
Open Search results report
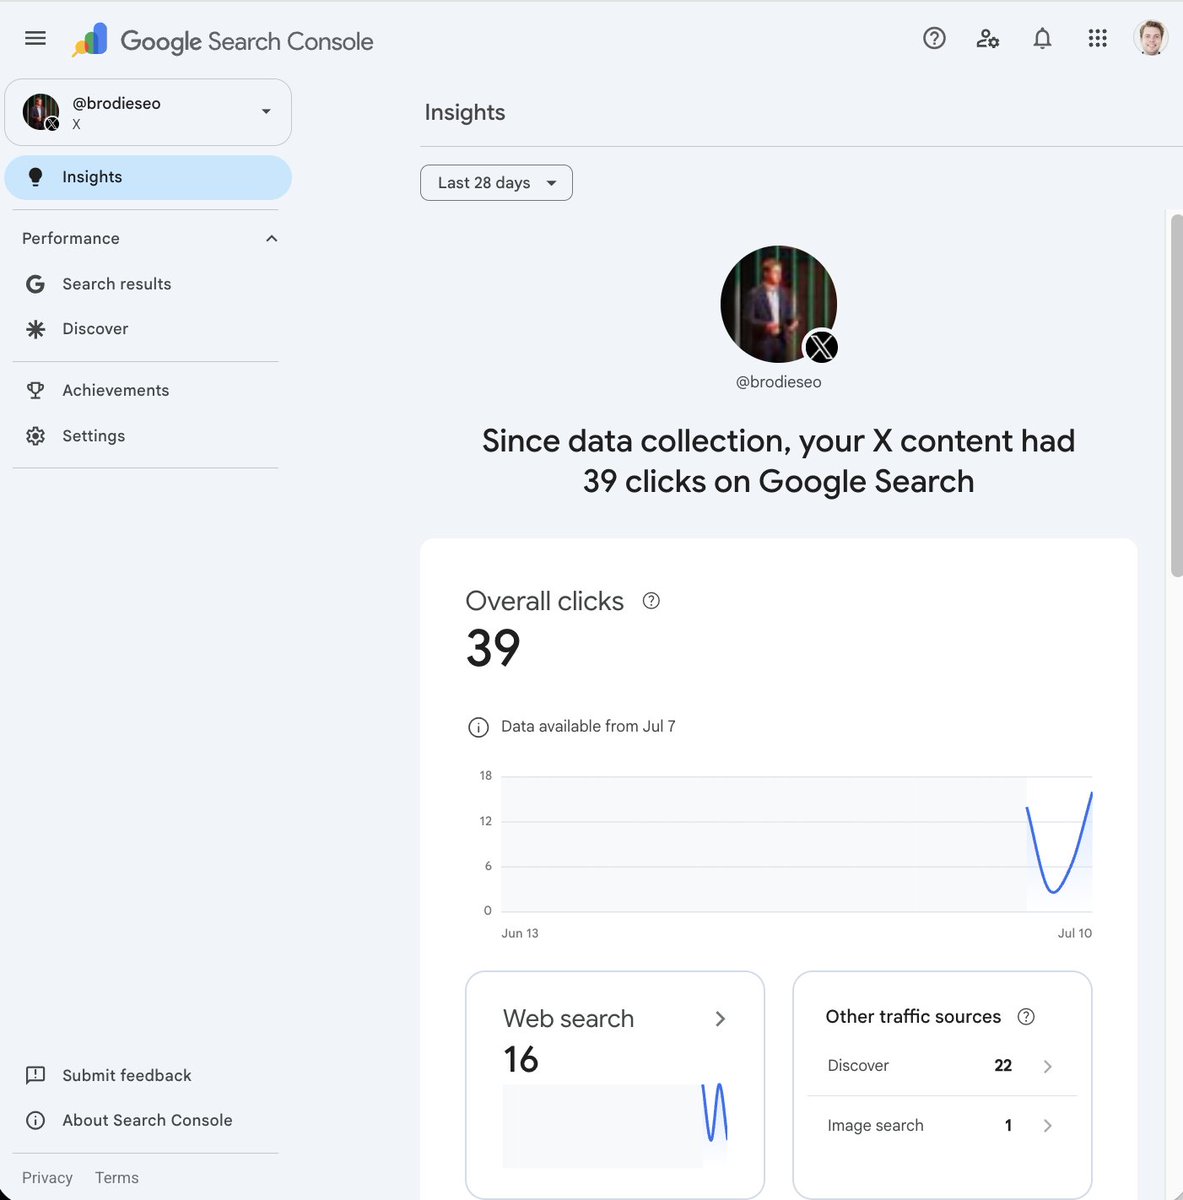148,284
